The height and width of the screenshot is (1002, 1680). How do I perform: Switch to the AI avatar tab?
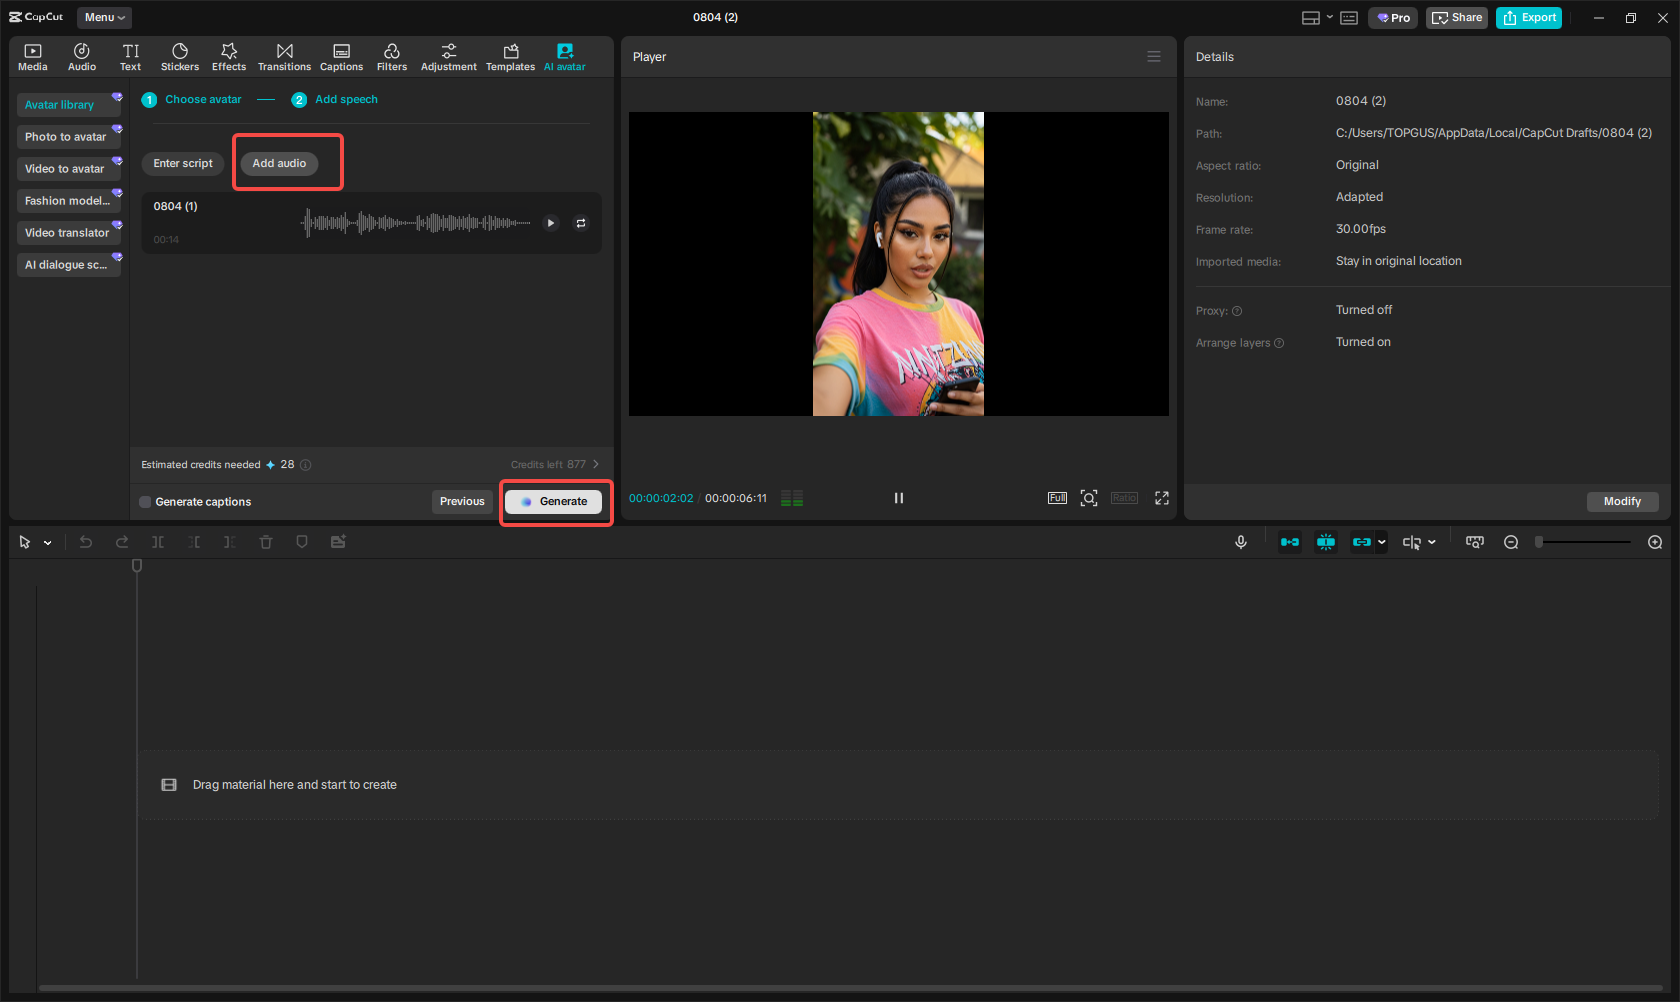click(x=564, y=56)
